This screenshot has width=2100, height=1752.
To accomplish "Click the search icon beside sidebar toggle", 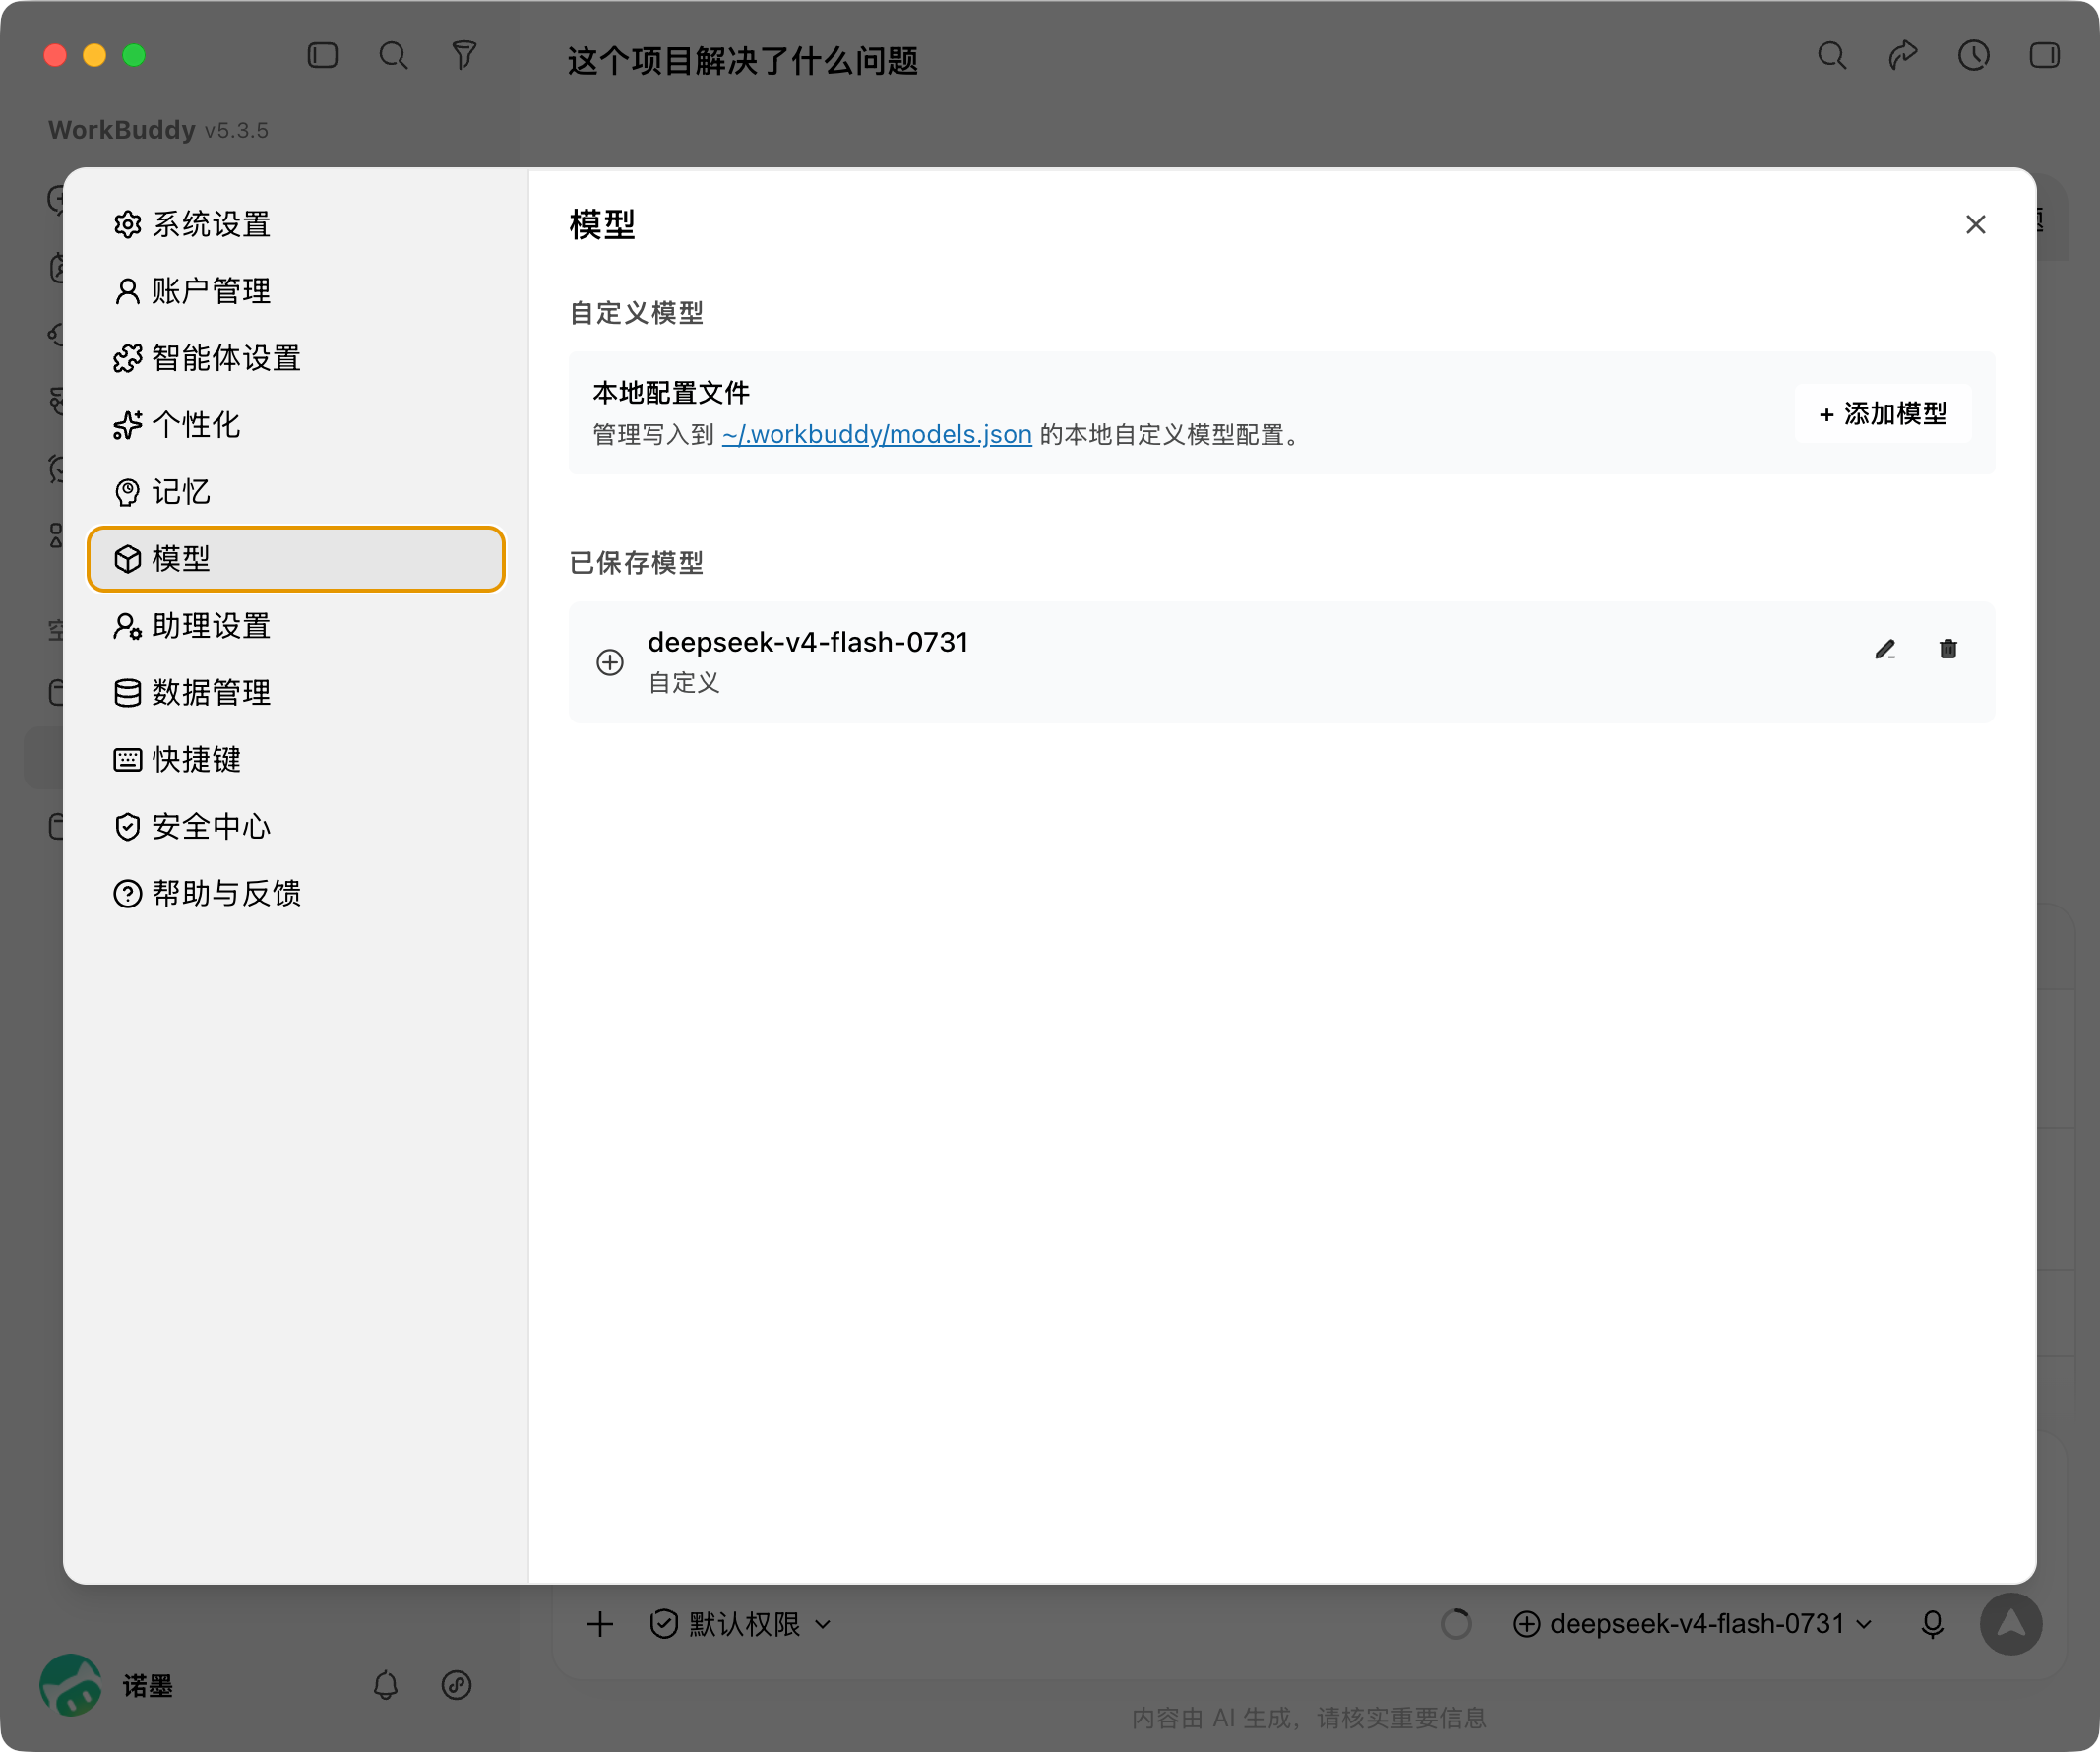I will point(393,56).
